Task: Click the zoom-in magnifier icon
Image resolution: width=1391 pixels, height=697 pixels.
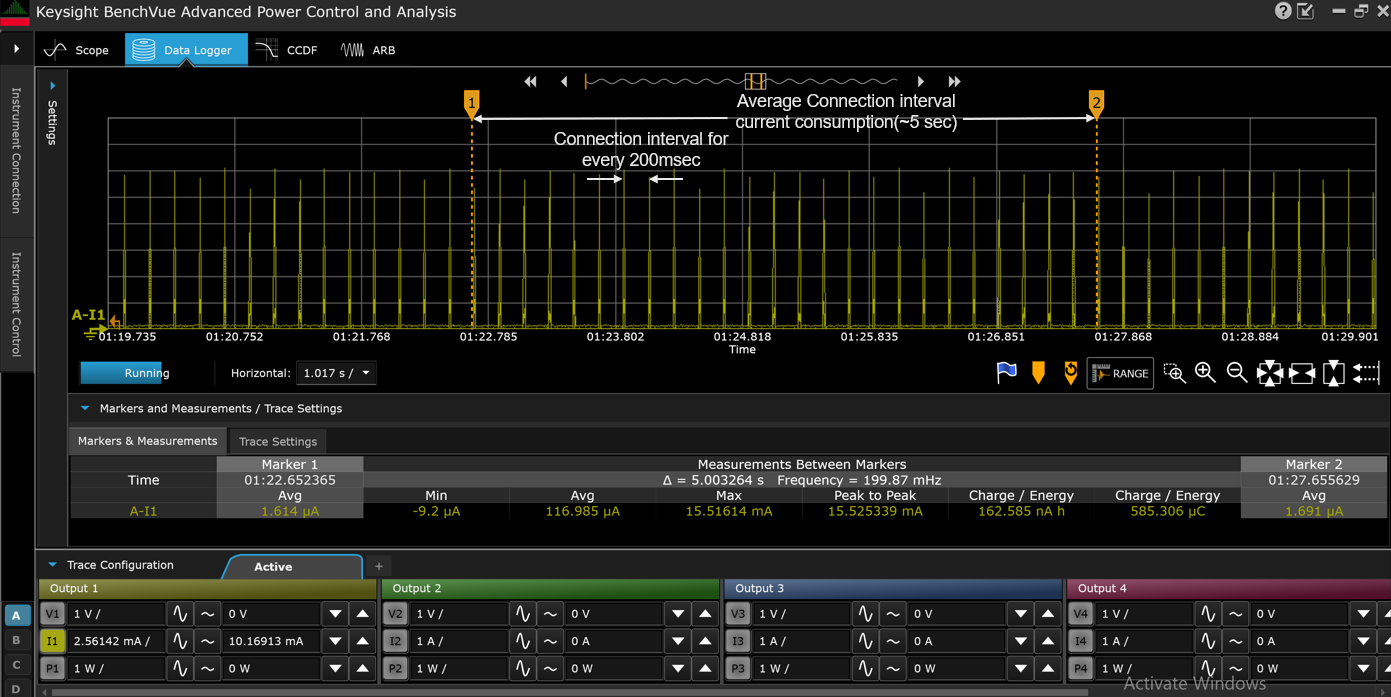Action: (1205, 373)
